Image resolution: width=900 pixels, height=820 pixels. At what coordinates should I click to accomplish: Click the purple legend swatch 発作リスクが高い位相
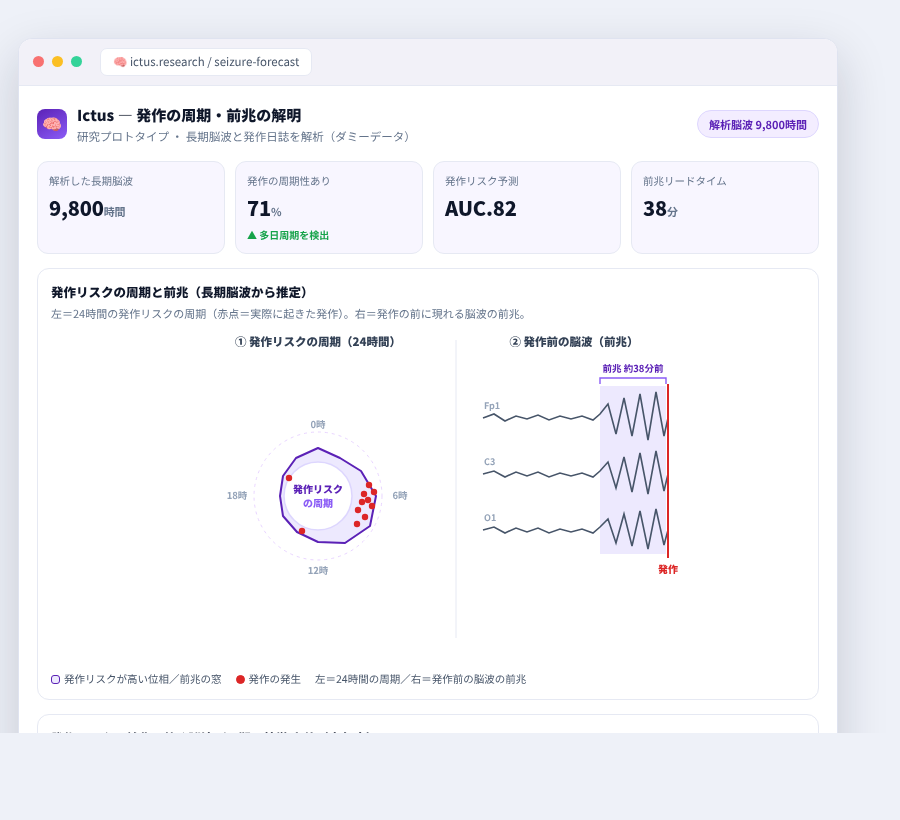[56, 679]
